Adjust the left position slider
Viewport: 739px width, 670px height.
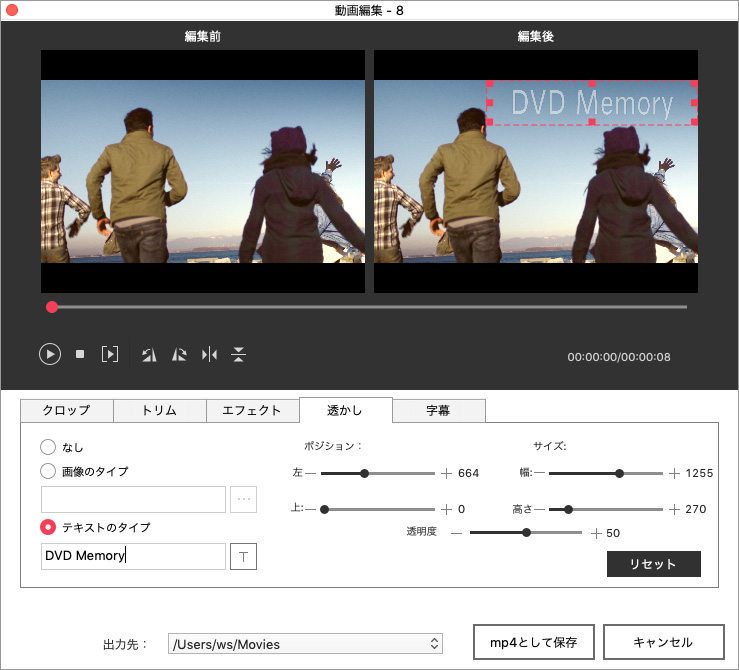tap(364, 473)
